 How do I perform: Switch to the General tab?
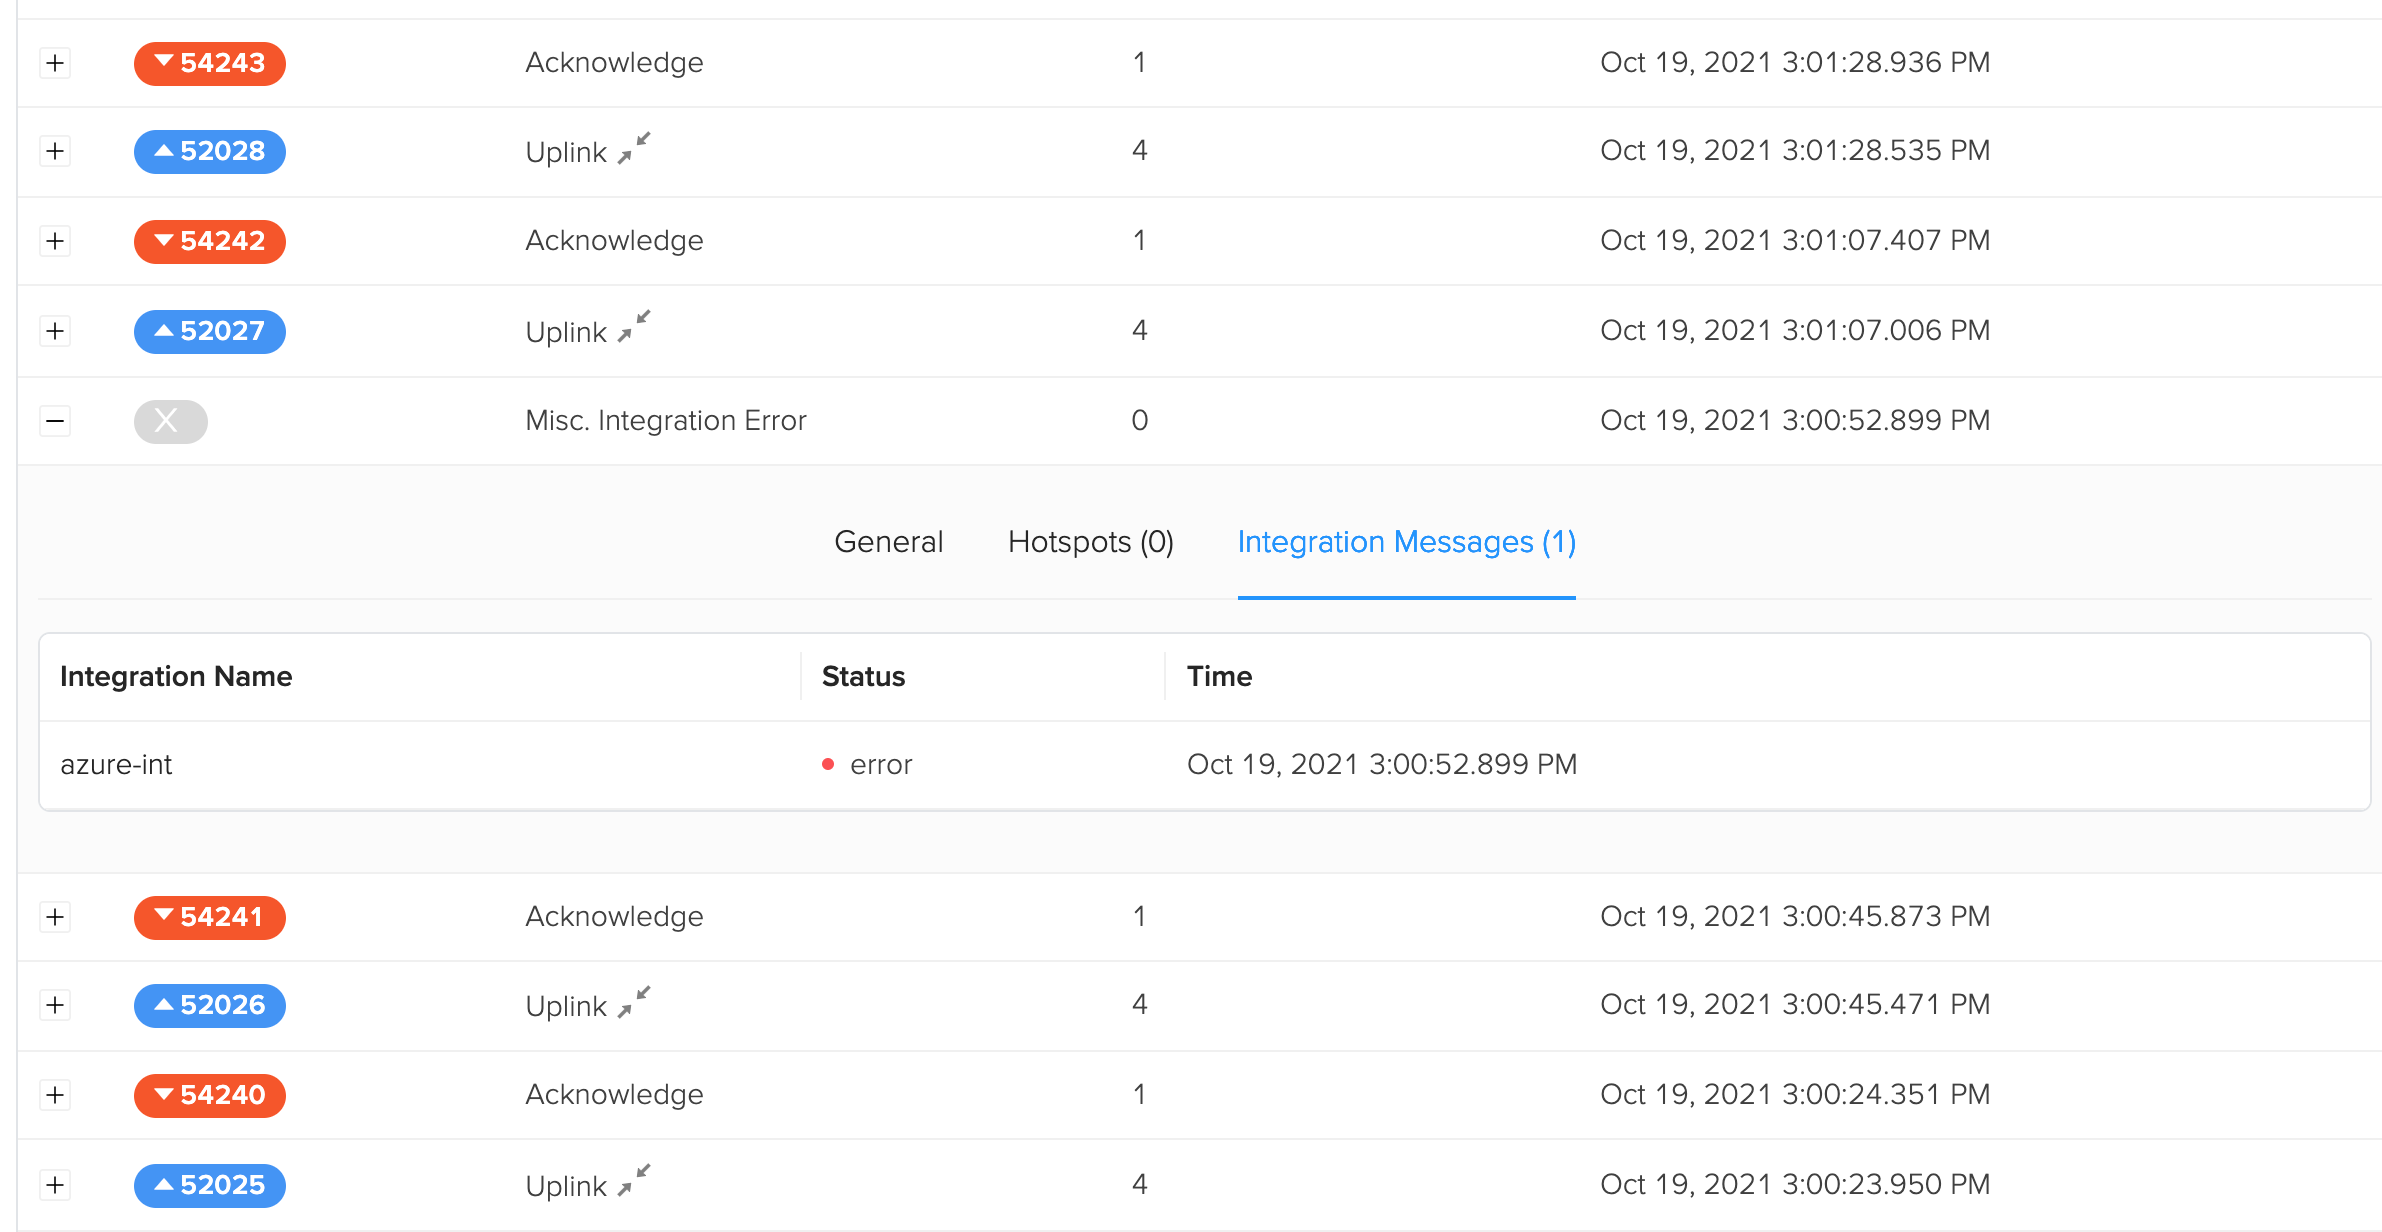pos(888,541)
